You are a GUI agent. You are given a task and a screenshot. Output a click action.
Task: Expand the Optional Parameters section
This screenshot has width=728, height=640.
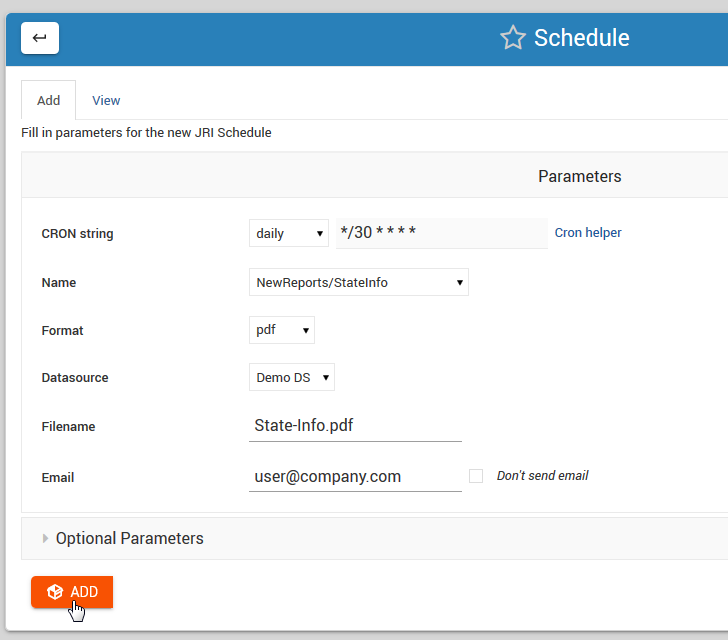pyautogui.click(x=130, y=538)
